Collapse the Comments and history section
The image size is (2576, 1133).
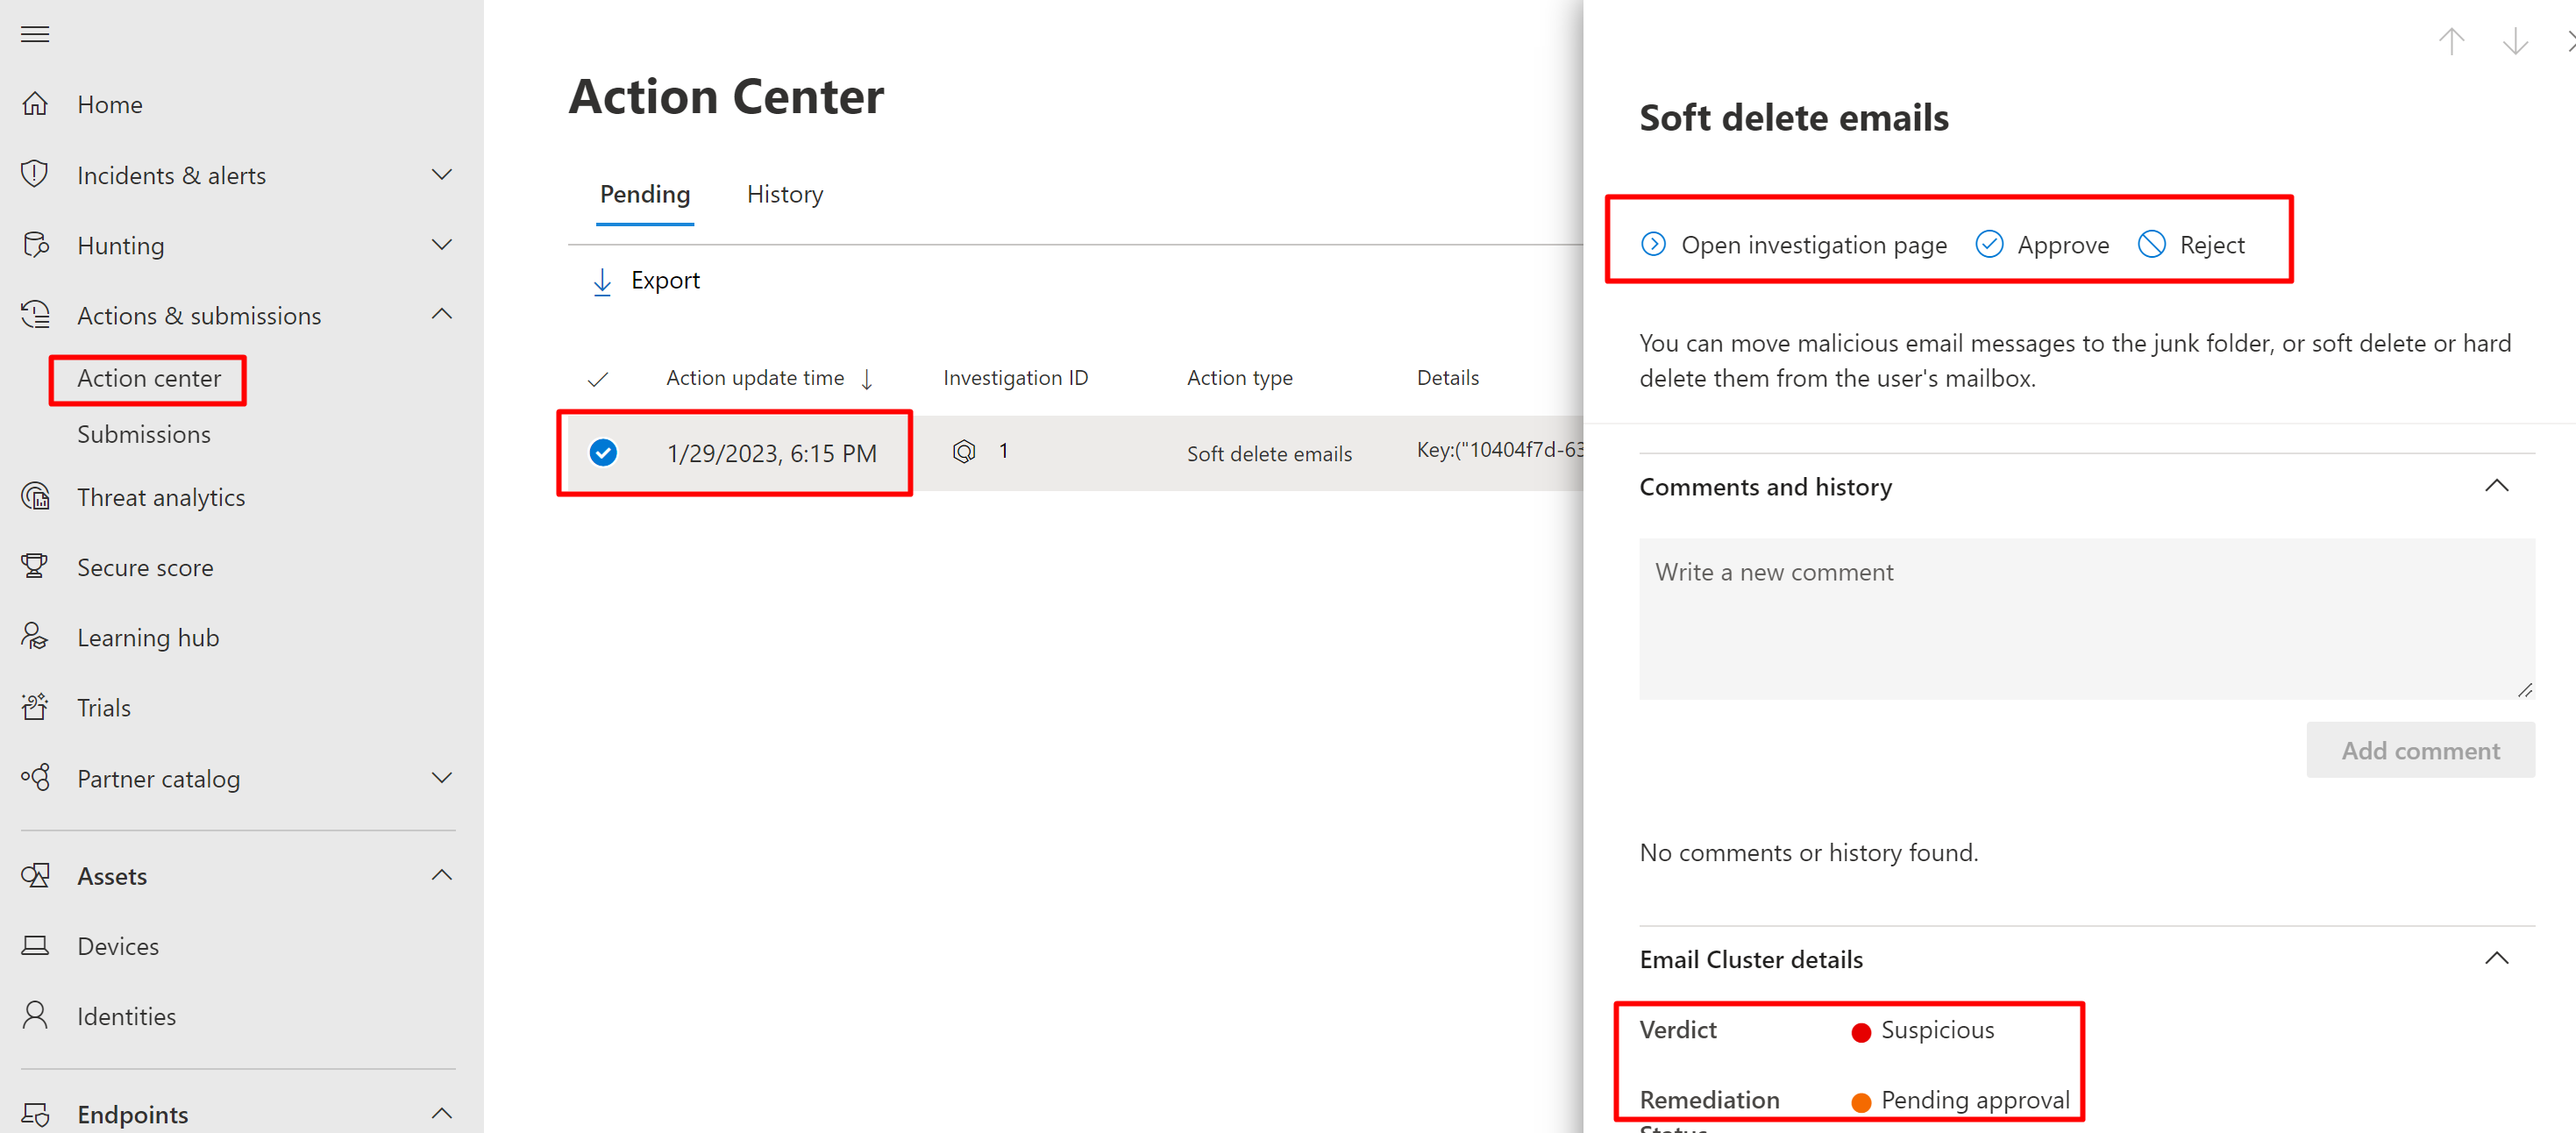pyautogui.click(x=2496, y=486)
